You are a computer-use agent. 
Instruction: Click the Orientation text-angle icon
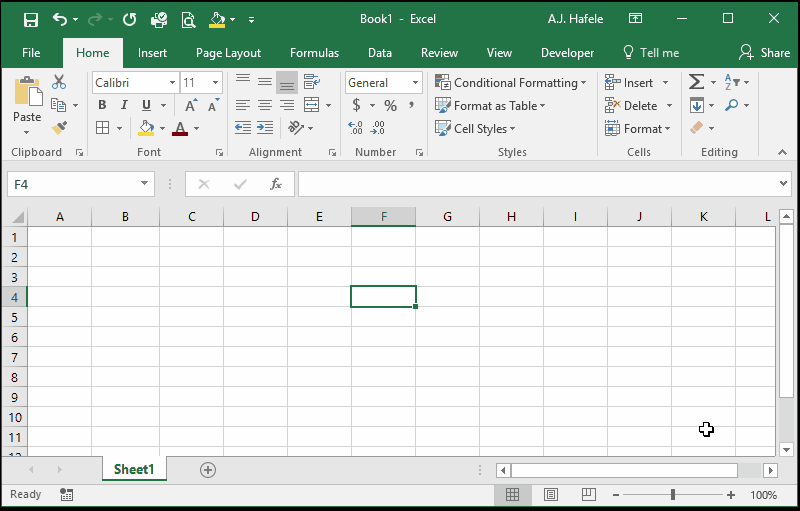(296, 127)
